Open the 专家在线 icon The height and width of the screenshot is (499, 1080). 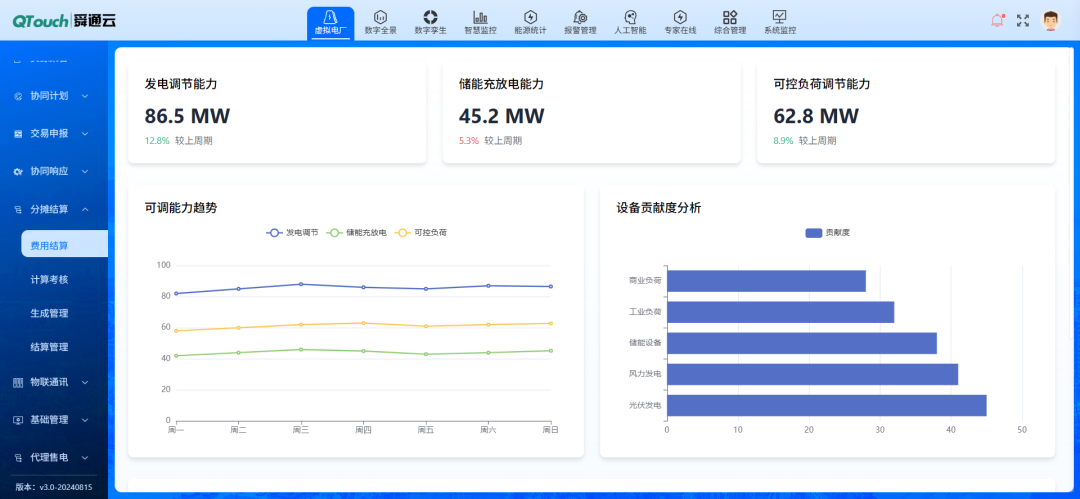pyautogui.click(x=680, y=17)
